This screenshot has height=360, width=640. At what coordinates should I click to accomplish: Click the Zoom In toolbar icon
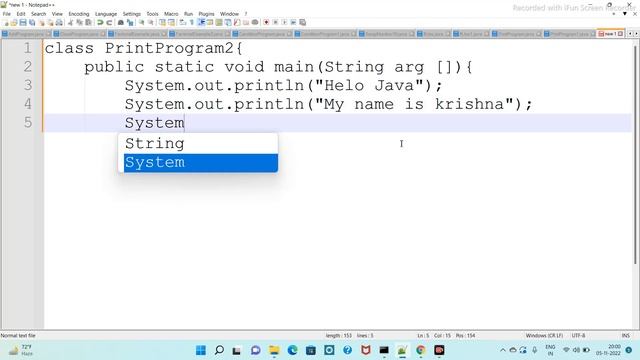(141, 22)
